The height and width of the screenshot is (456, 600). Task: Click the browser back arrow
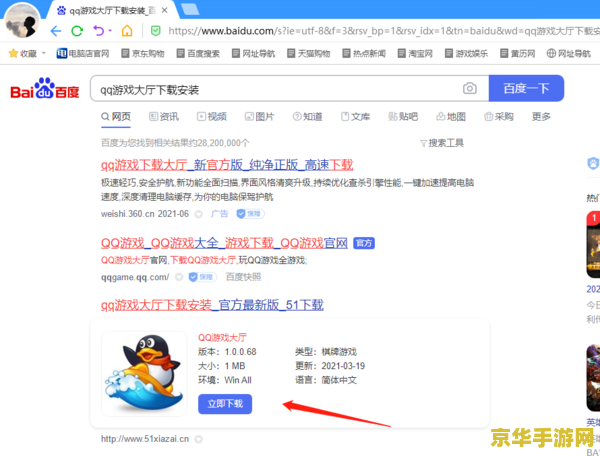pyautogui.click(x=56, y=31)
